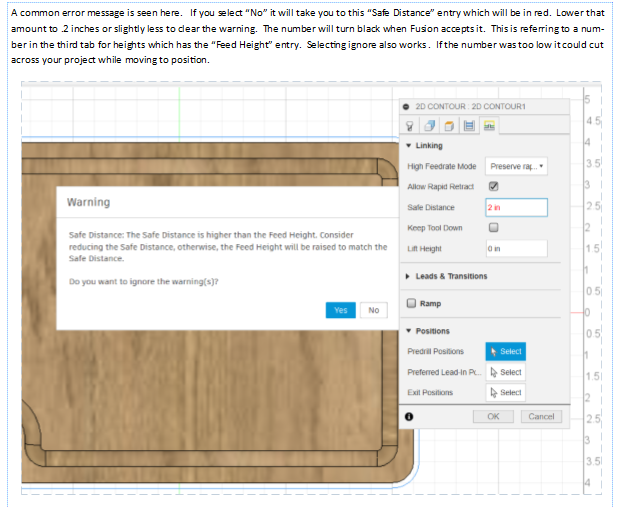
Task: Uncheck Allow Rapid Retract checkbox
Action: click(x=493, y=186)
